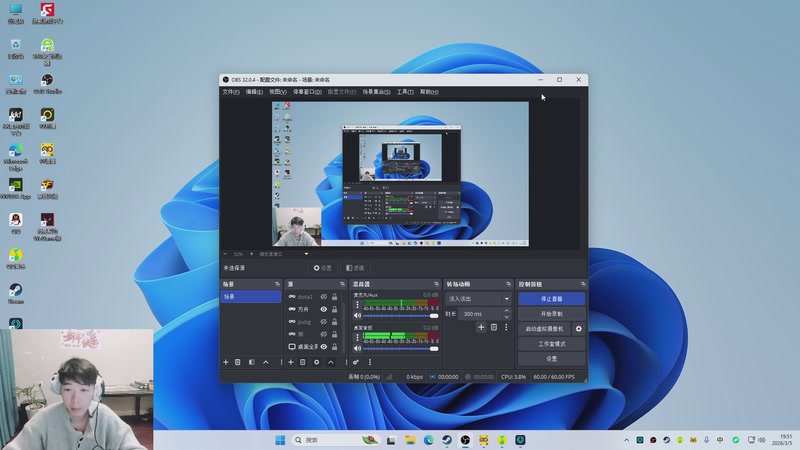Viewport: 800px width, 450px height.
Task: Zoom in preview with the plus icon
Action: pos(251,254)
